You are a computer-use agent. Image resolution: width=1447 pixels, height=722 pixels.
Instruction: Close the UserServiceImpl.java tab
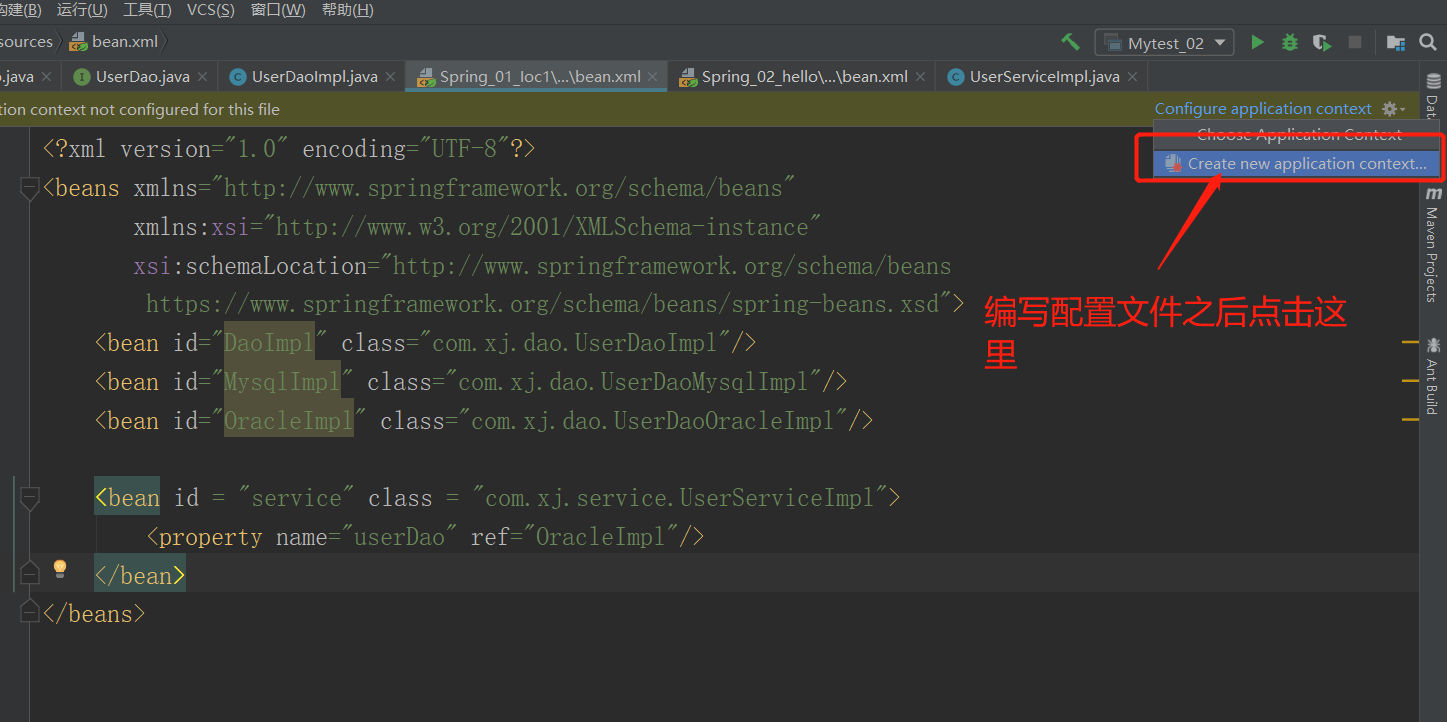point(1132,77)
